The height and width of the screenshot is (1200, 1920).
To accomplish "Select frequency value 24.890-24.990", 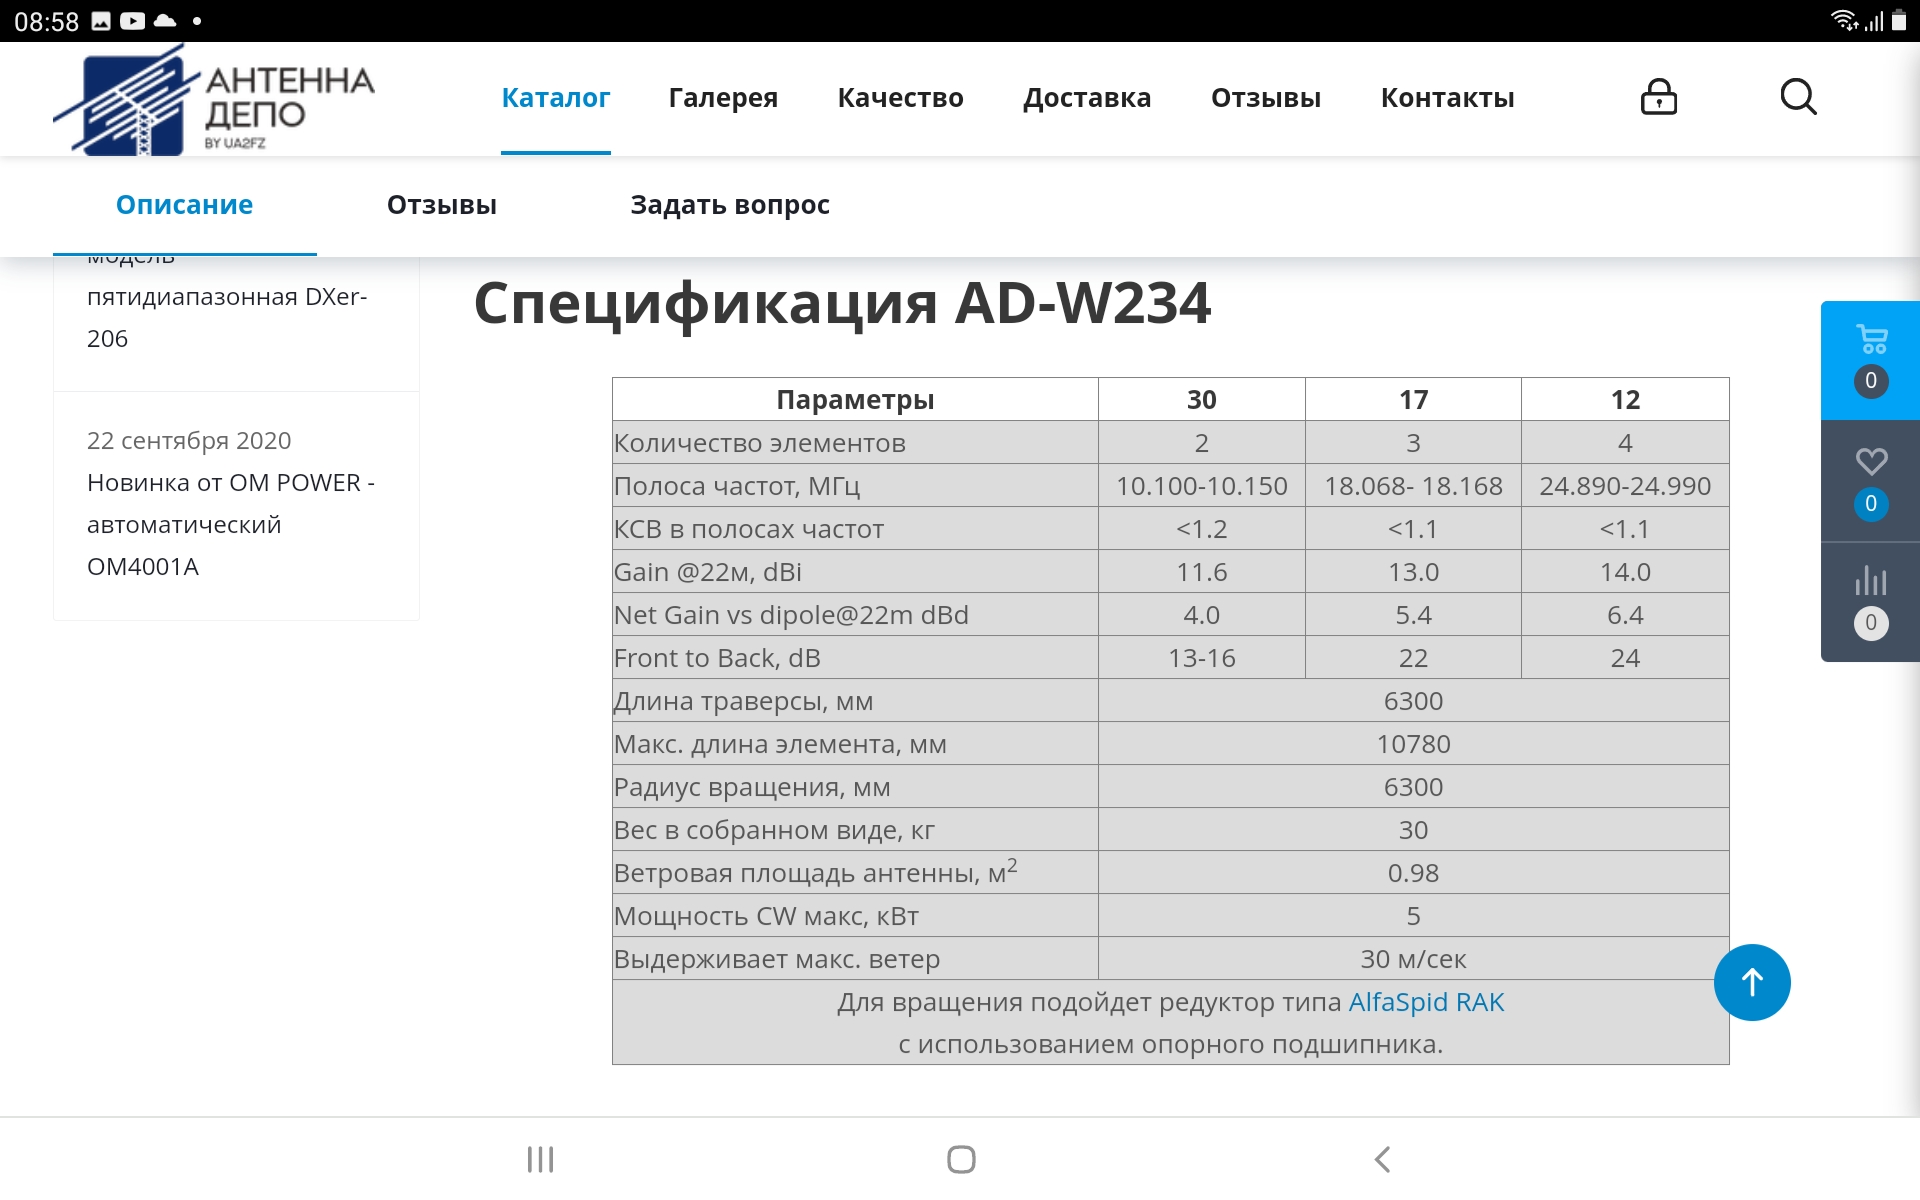I will (1625, 486).
